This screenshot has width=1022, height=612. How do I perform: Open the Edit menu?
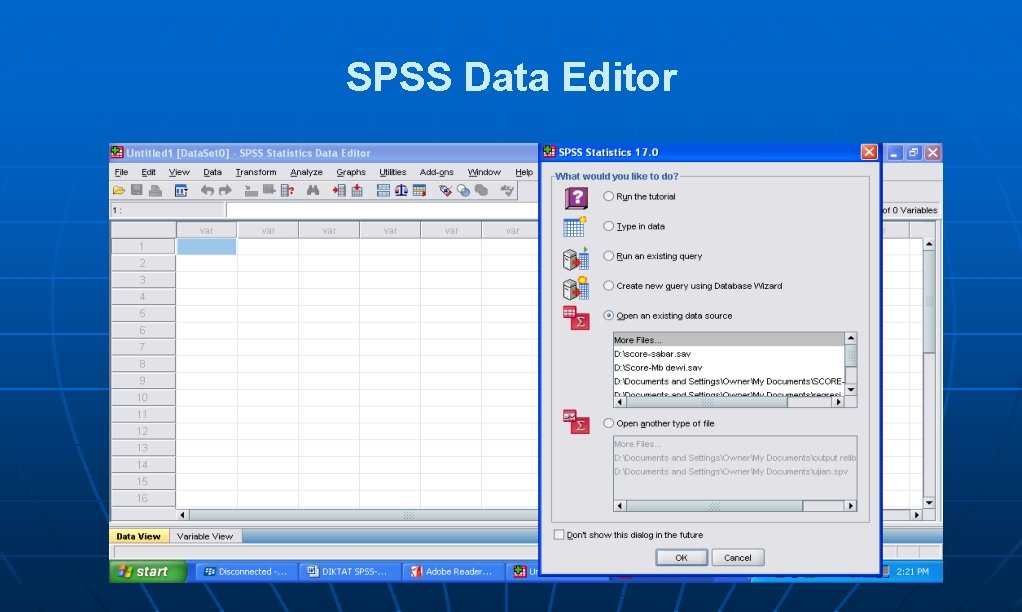tap(149, 172)
